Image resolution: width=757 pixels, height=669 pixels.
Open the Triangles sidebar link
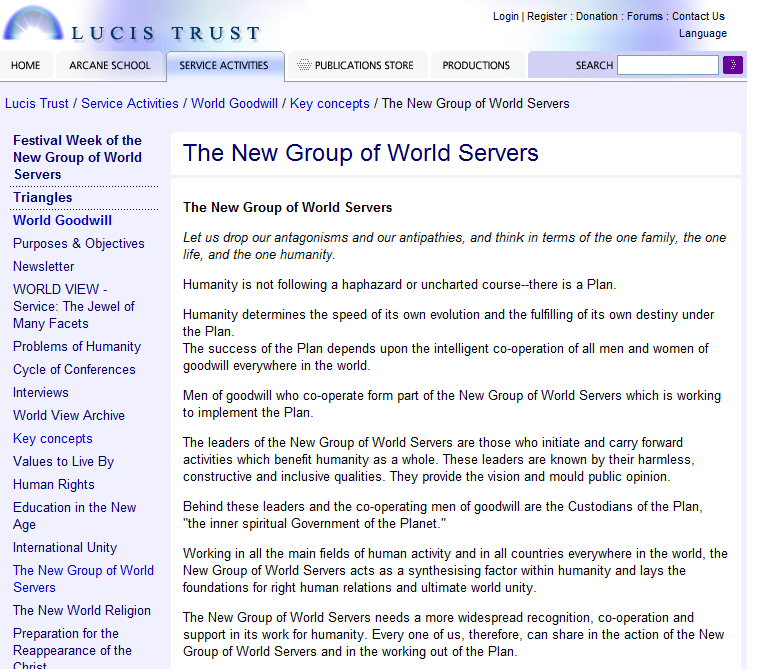[x=42, y=197]
